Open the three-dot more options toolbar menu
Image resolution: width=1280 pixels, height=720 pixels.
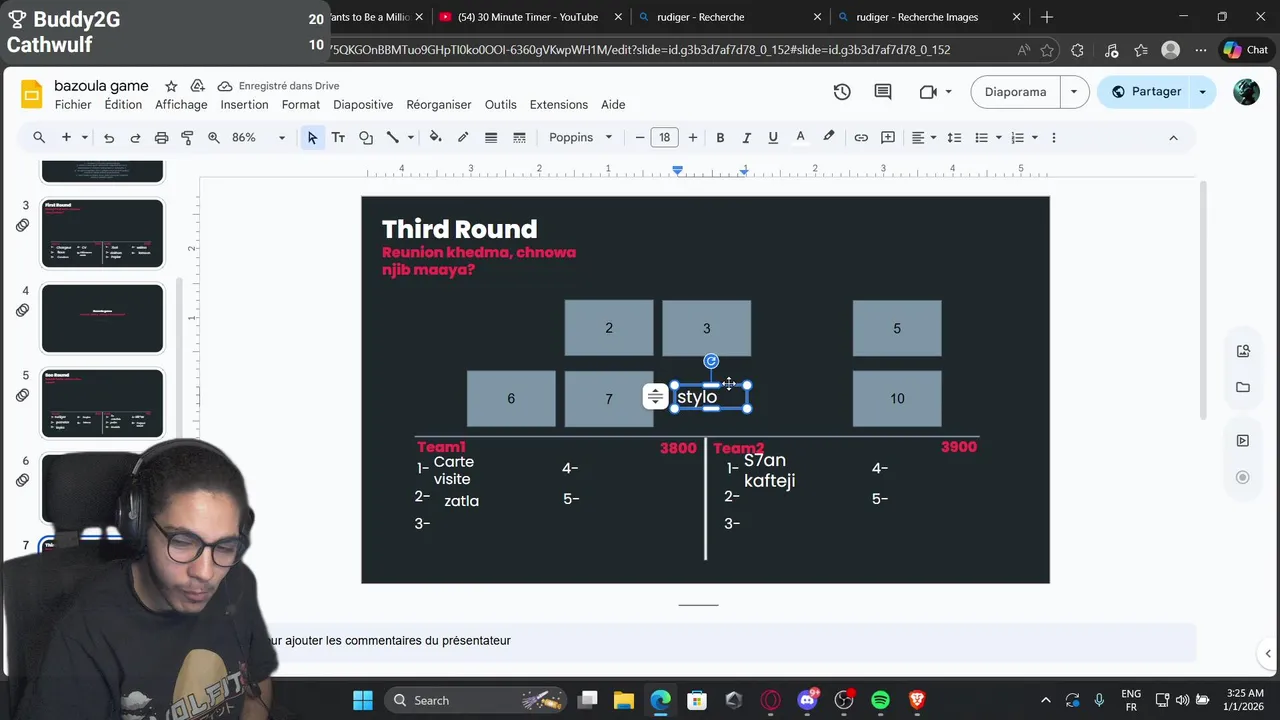pyautogui.click(x=1054, y=137)
